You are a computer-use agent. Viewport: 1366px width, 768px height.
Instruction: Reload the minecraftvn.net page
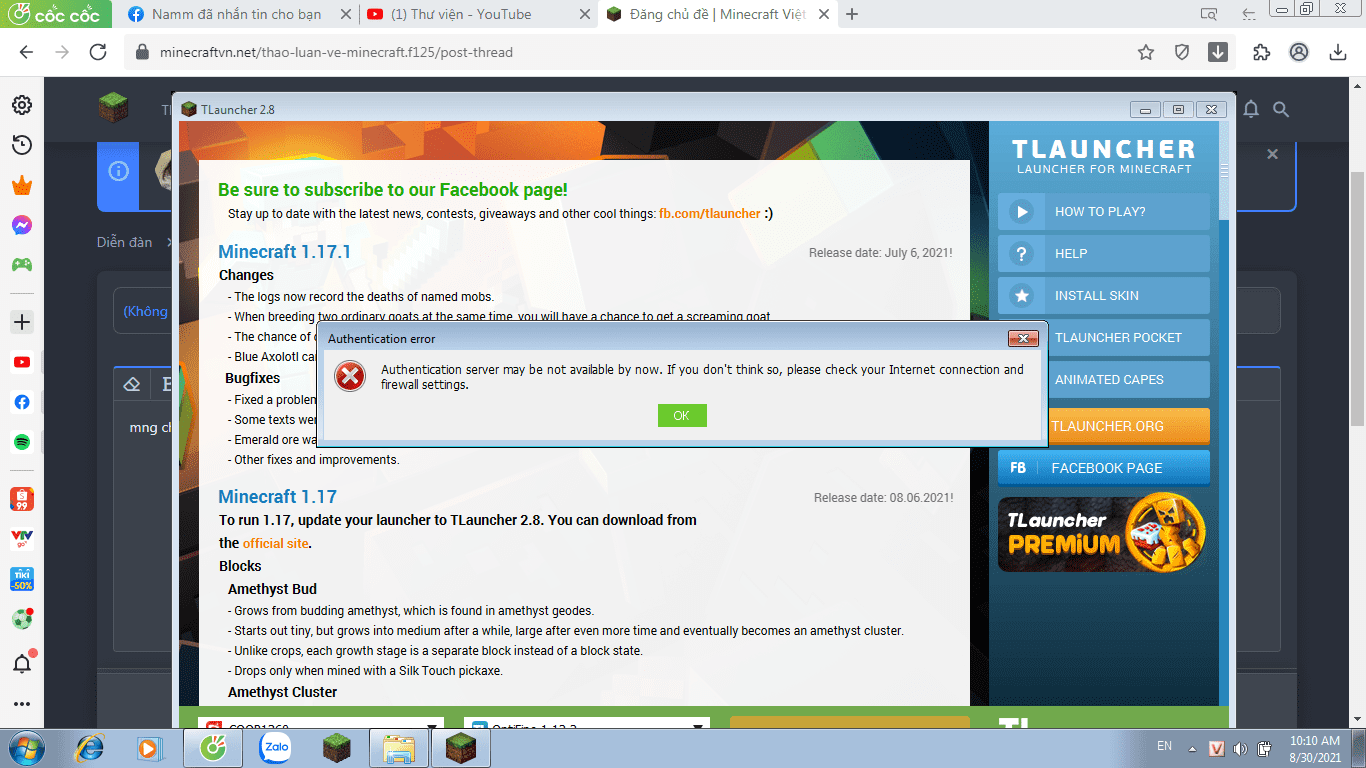click(x=97, y=52)
